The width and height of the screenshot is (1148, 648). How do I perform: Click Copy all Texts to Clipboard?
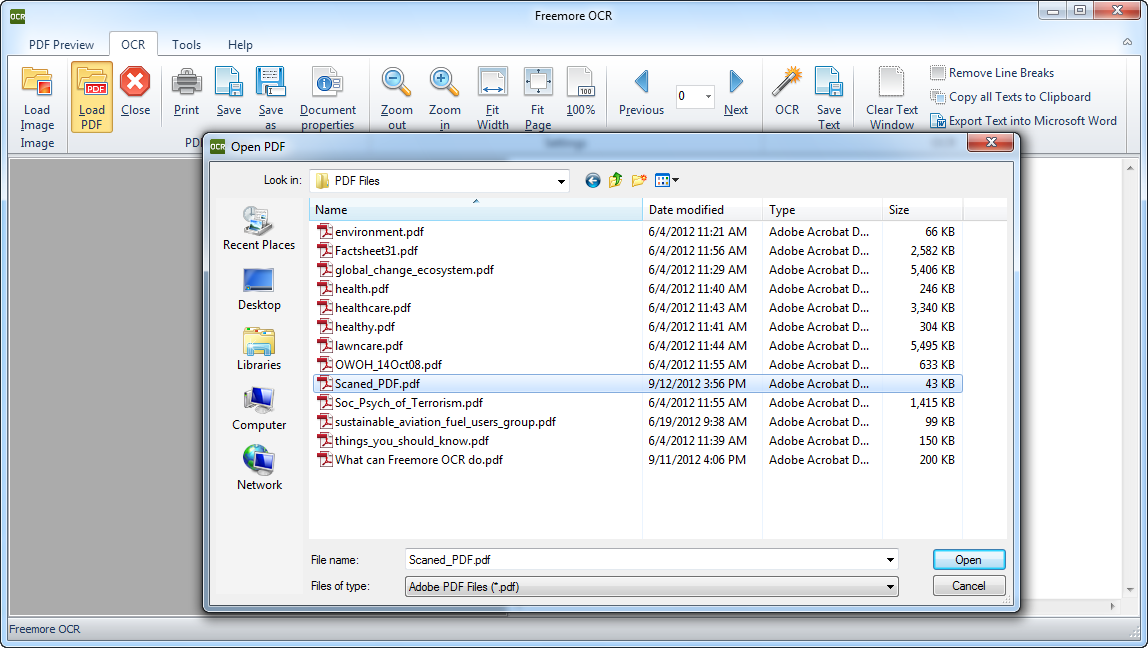(1010, 97)
